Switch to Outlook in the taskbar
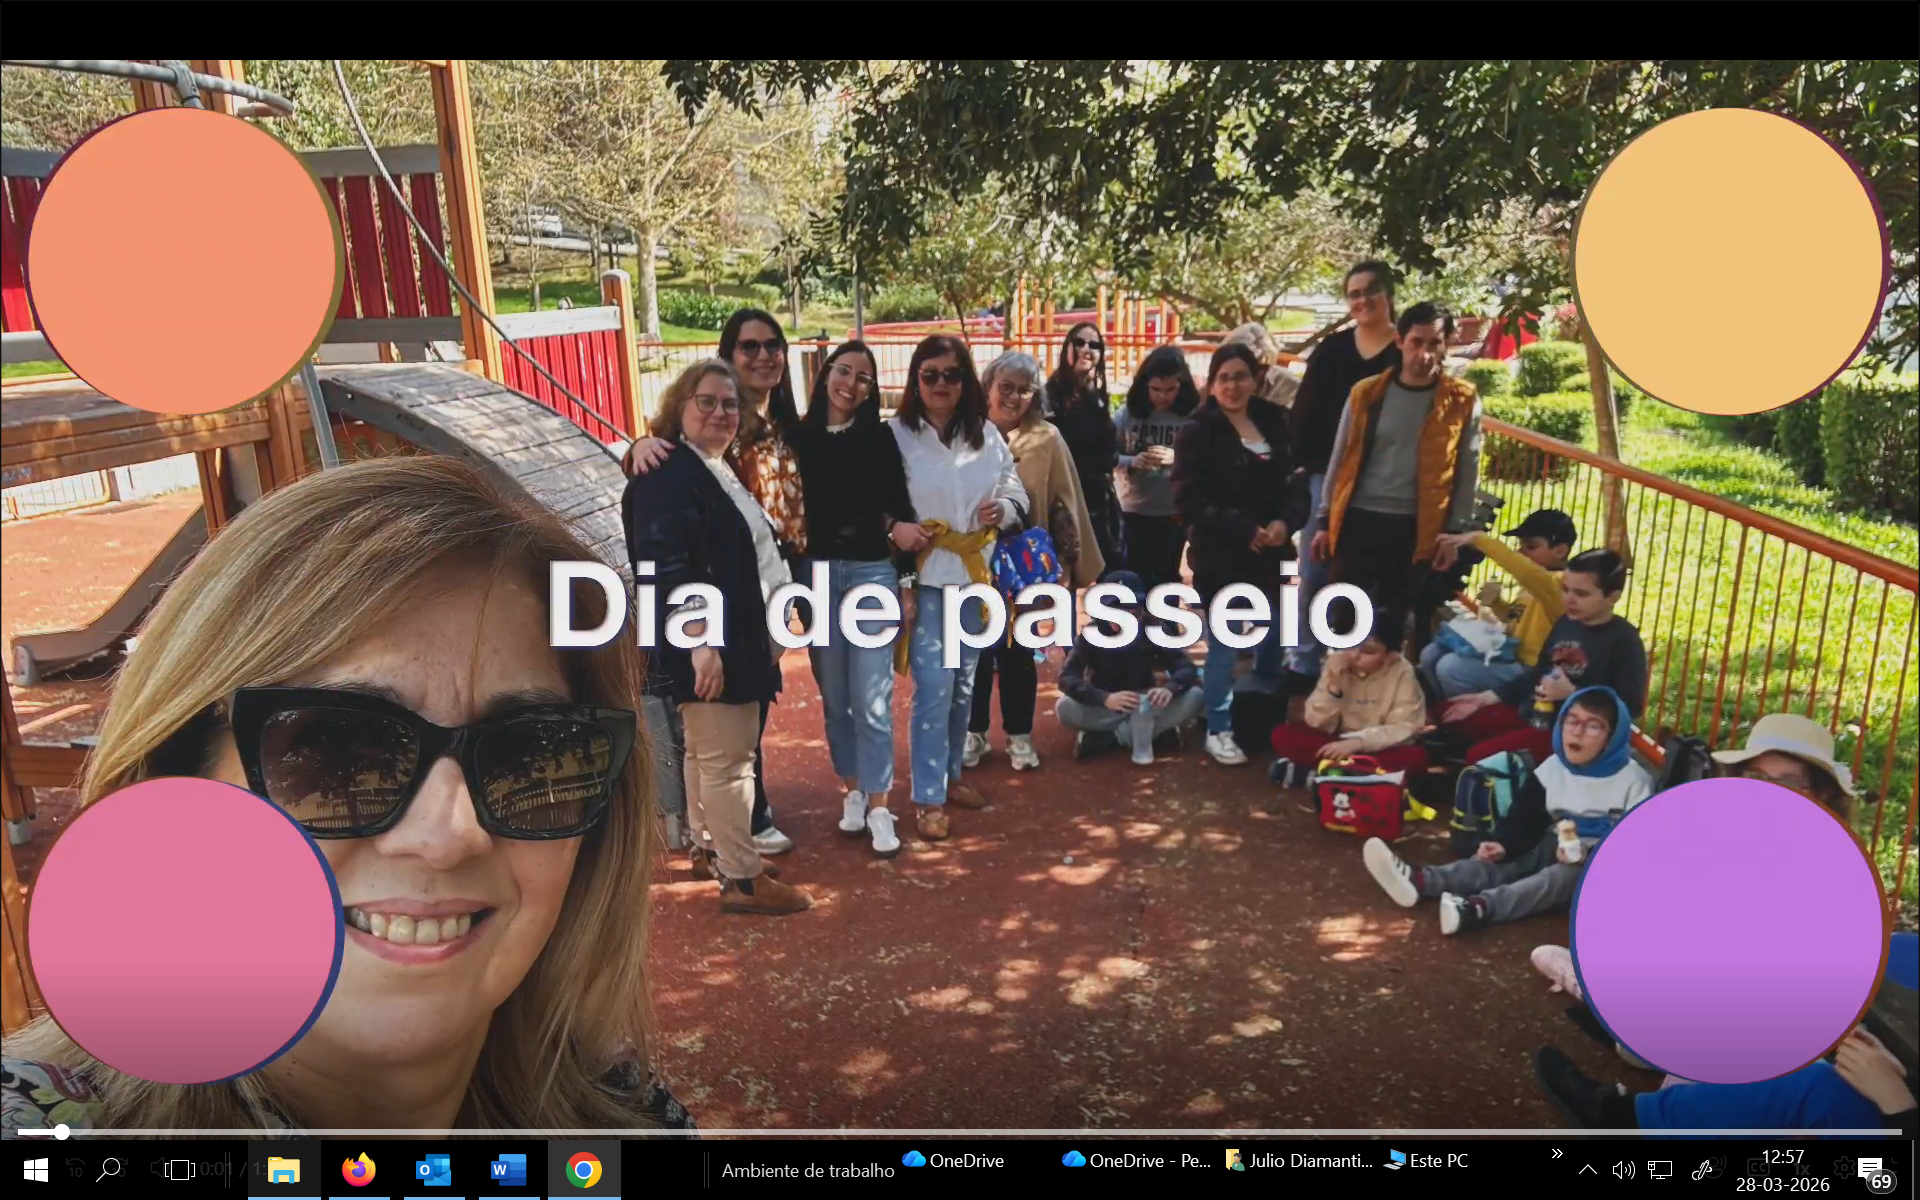The height and width of the screenshot is (1200, 1920). [433, 1169]
